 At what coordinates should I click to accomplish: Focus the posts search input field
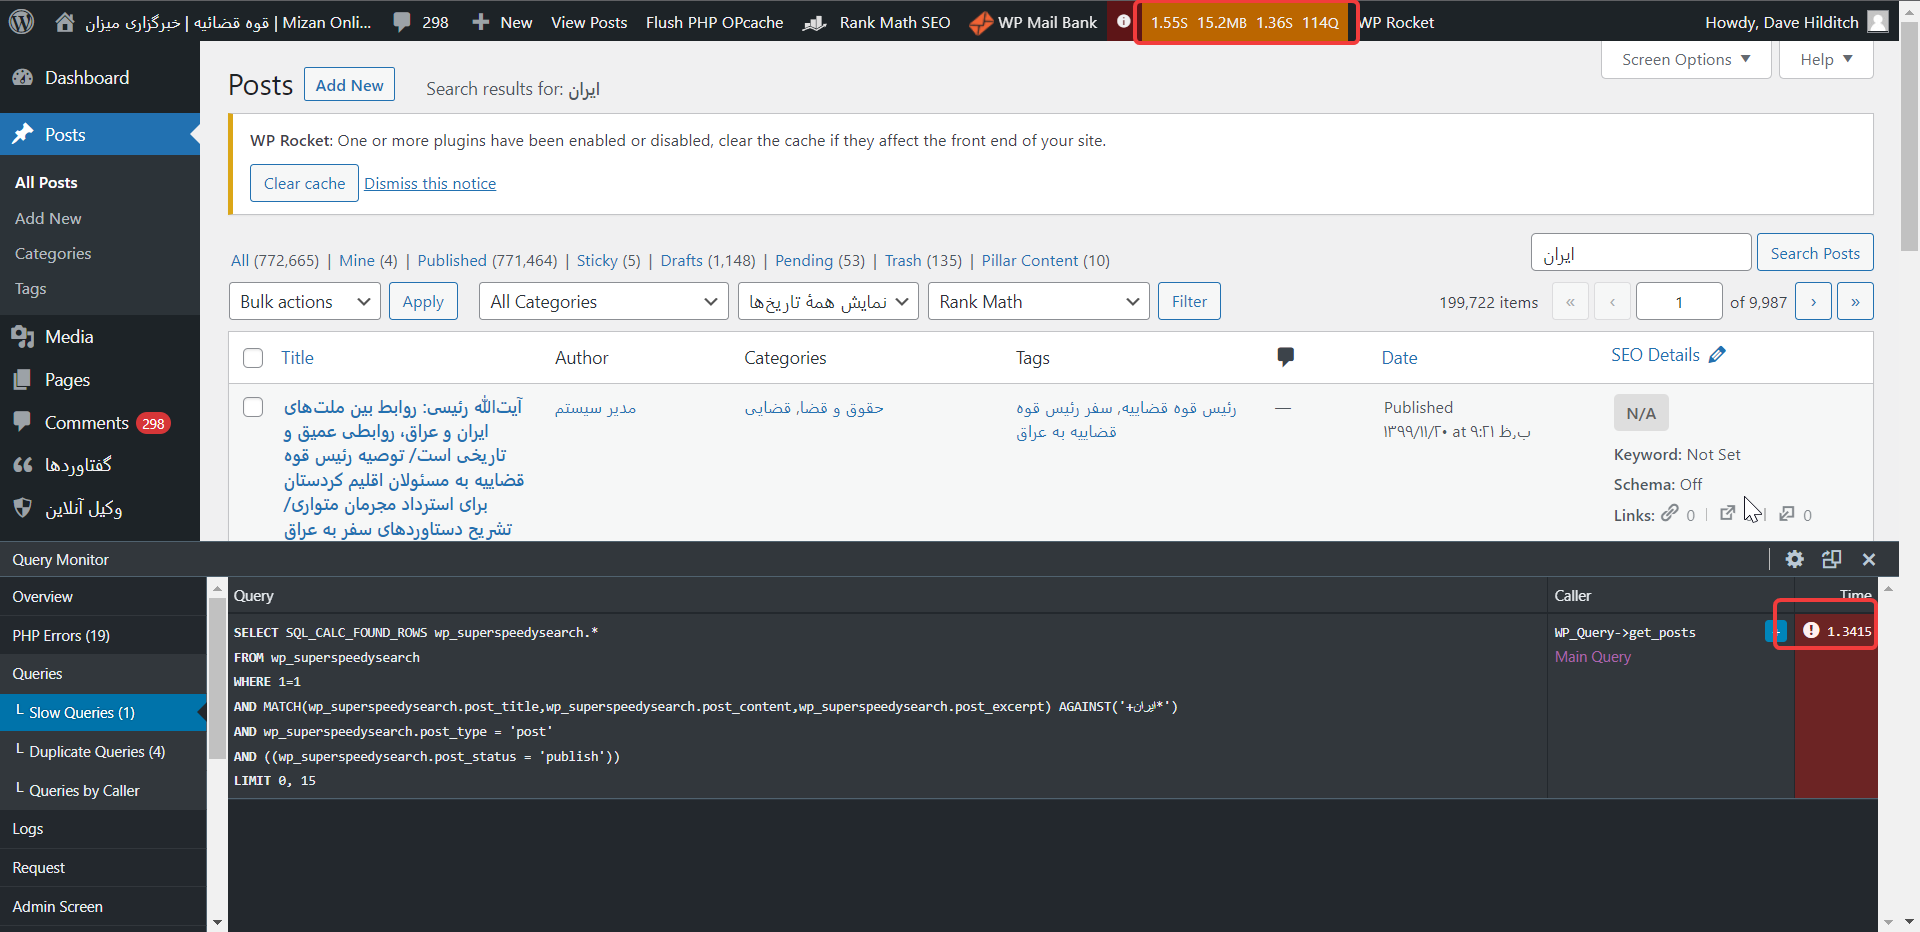(1641, 253)
